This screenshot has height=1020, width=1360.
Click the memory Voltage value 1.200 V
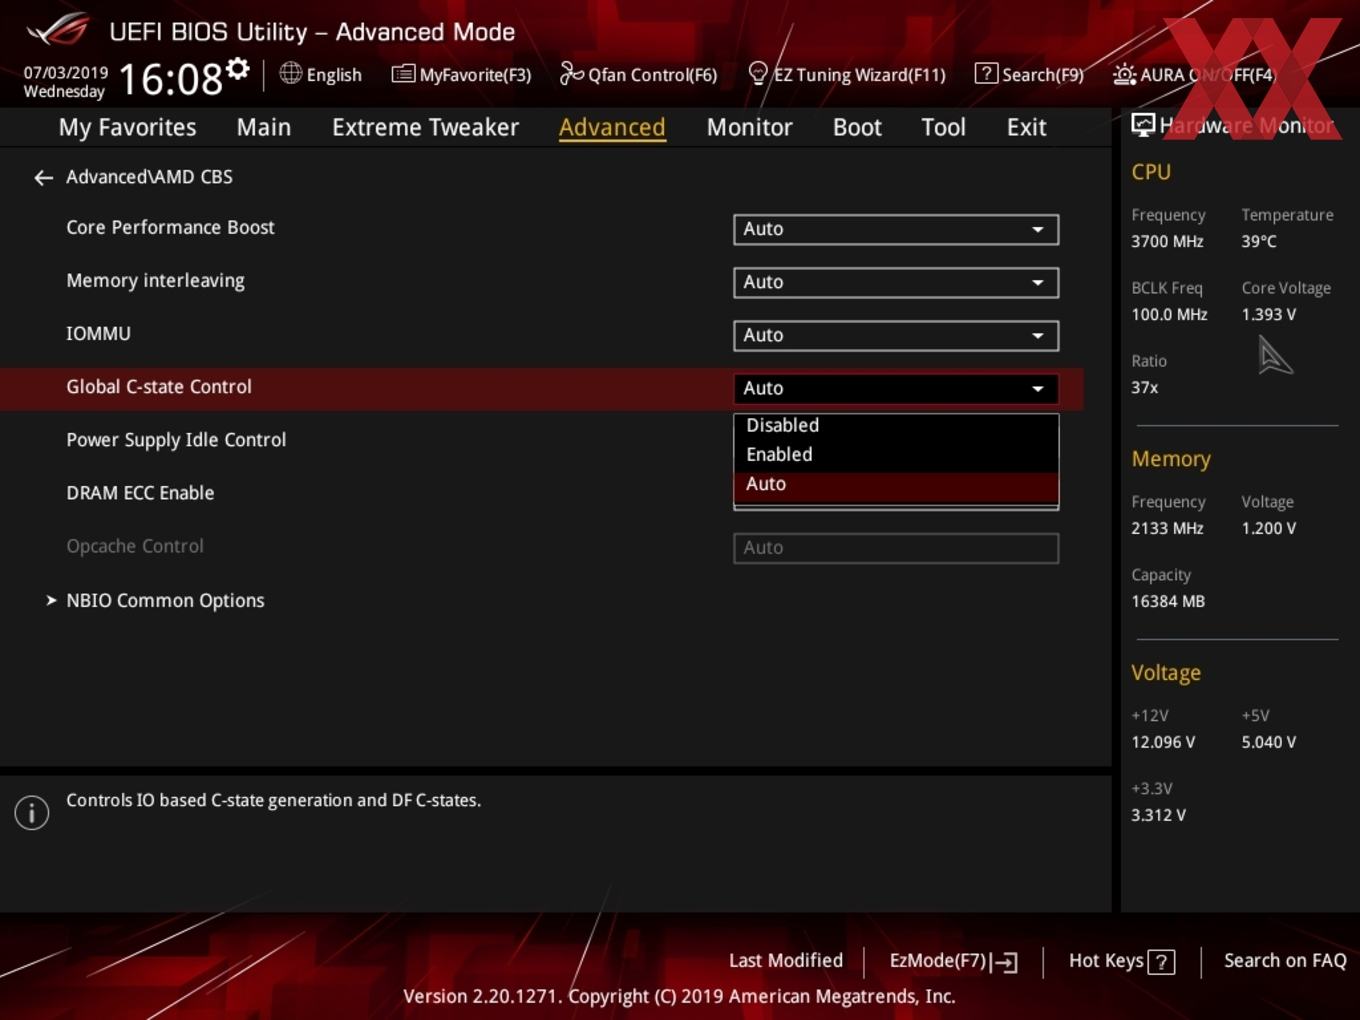(x=1268, y=529)
